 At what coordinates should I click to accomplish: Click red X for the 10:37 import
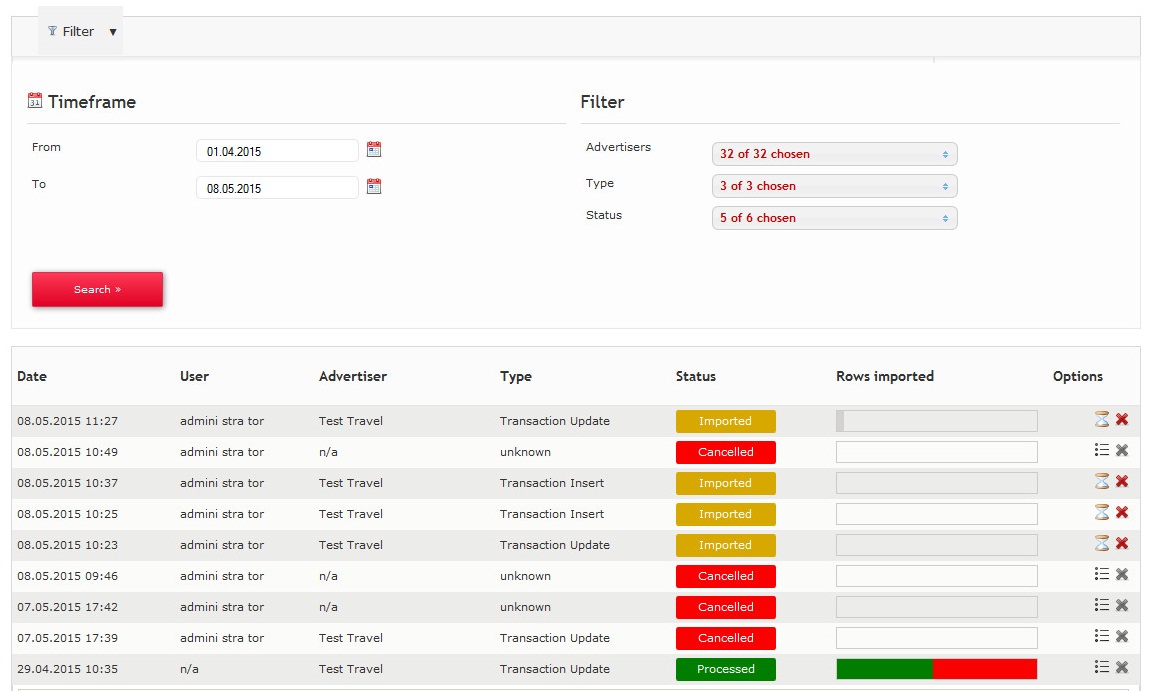(x=1122, y=481)
